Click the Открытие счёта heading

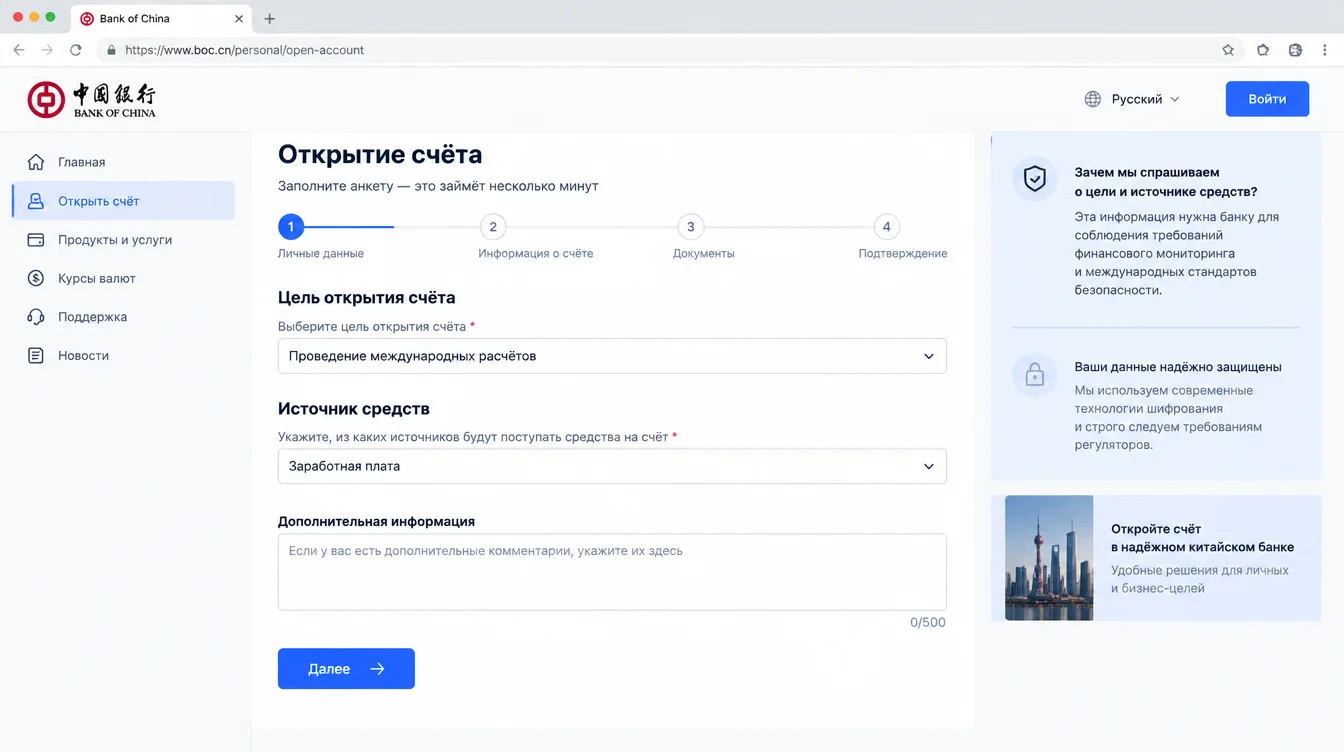pyautogui.click(x=380, y=154)
